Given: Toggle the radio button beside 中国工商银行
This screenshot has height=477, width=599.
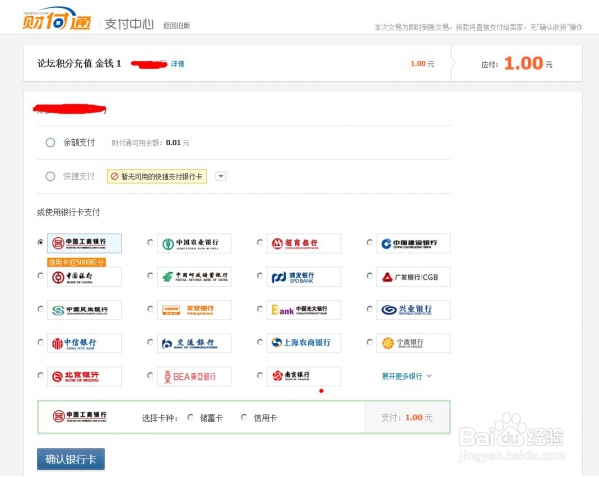Looking at the screenshot, I should [x=40, y=242].
